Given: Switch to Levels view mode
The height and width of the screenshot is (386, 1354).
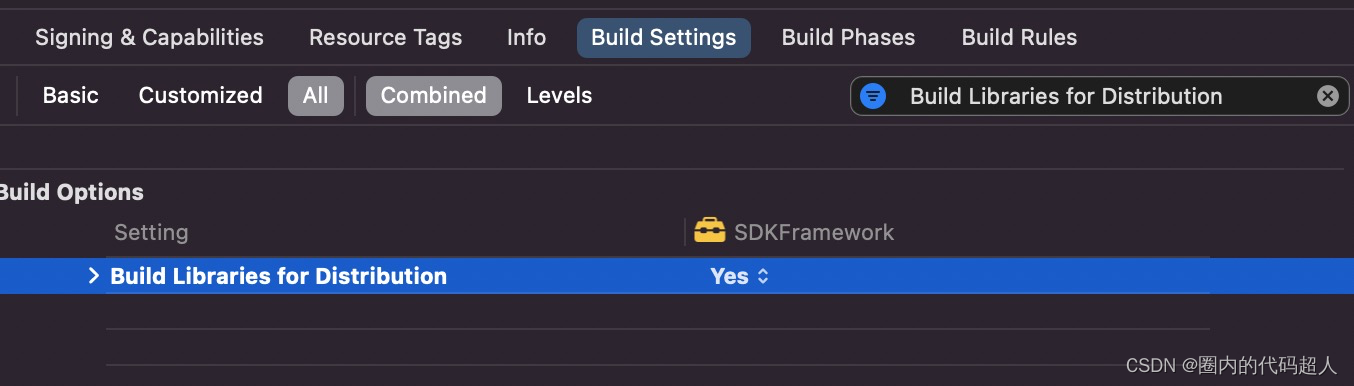Looking at the screenshot, I should [559, 96].
